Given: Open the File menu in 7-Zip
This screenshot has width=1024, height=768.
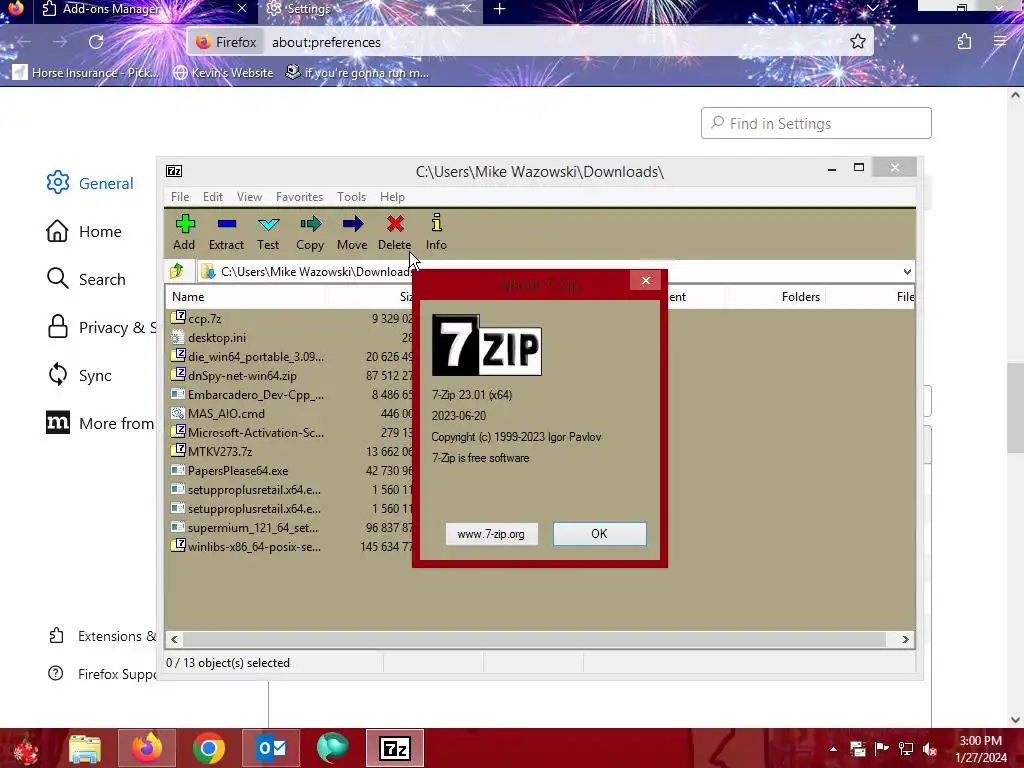Looking at the screenshot, I should click(x=180, y=197).
